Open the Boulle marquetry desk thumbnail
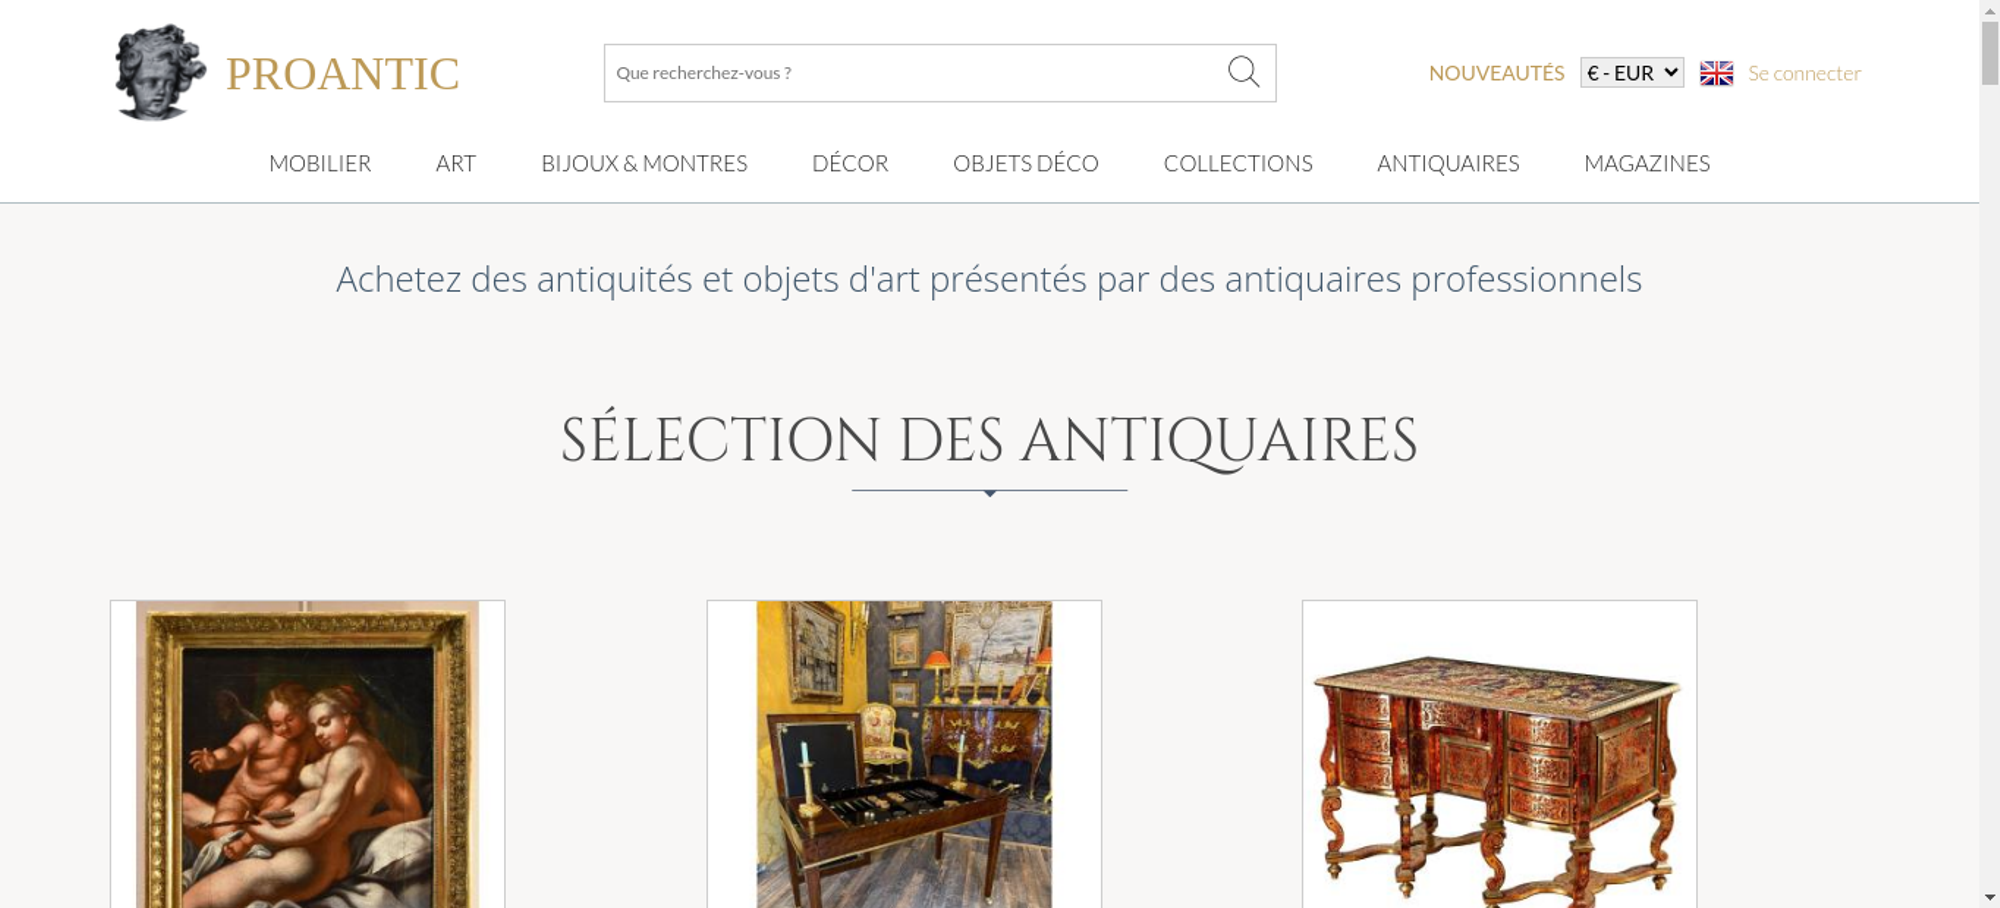 click(1499, 754)
